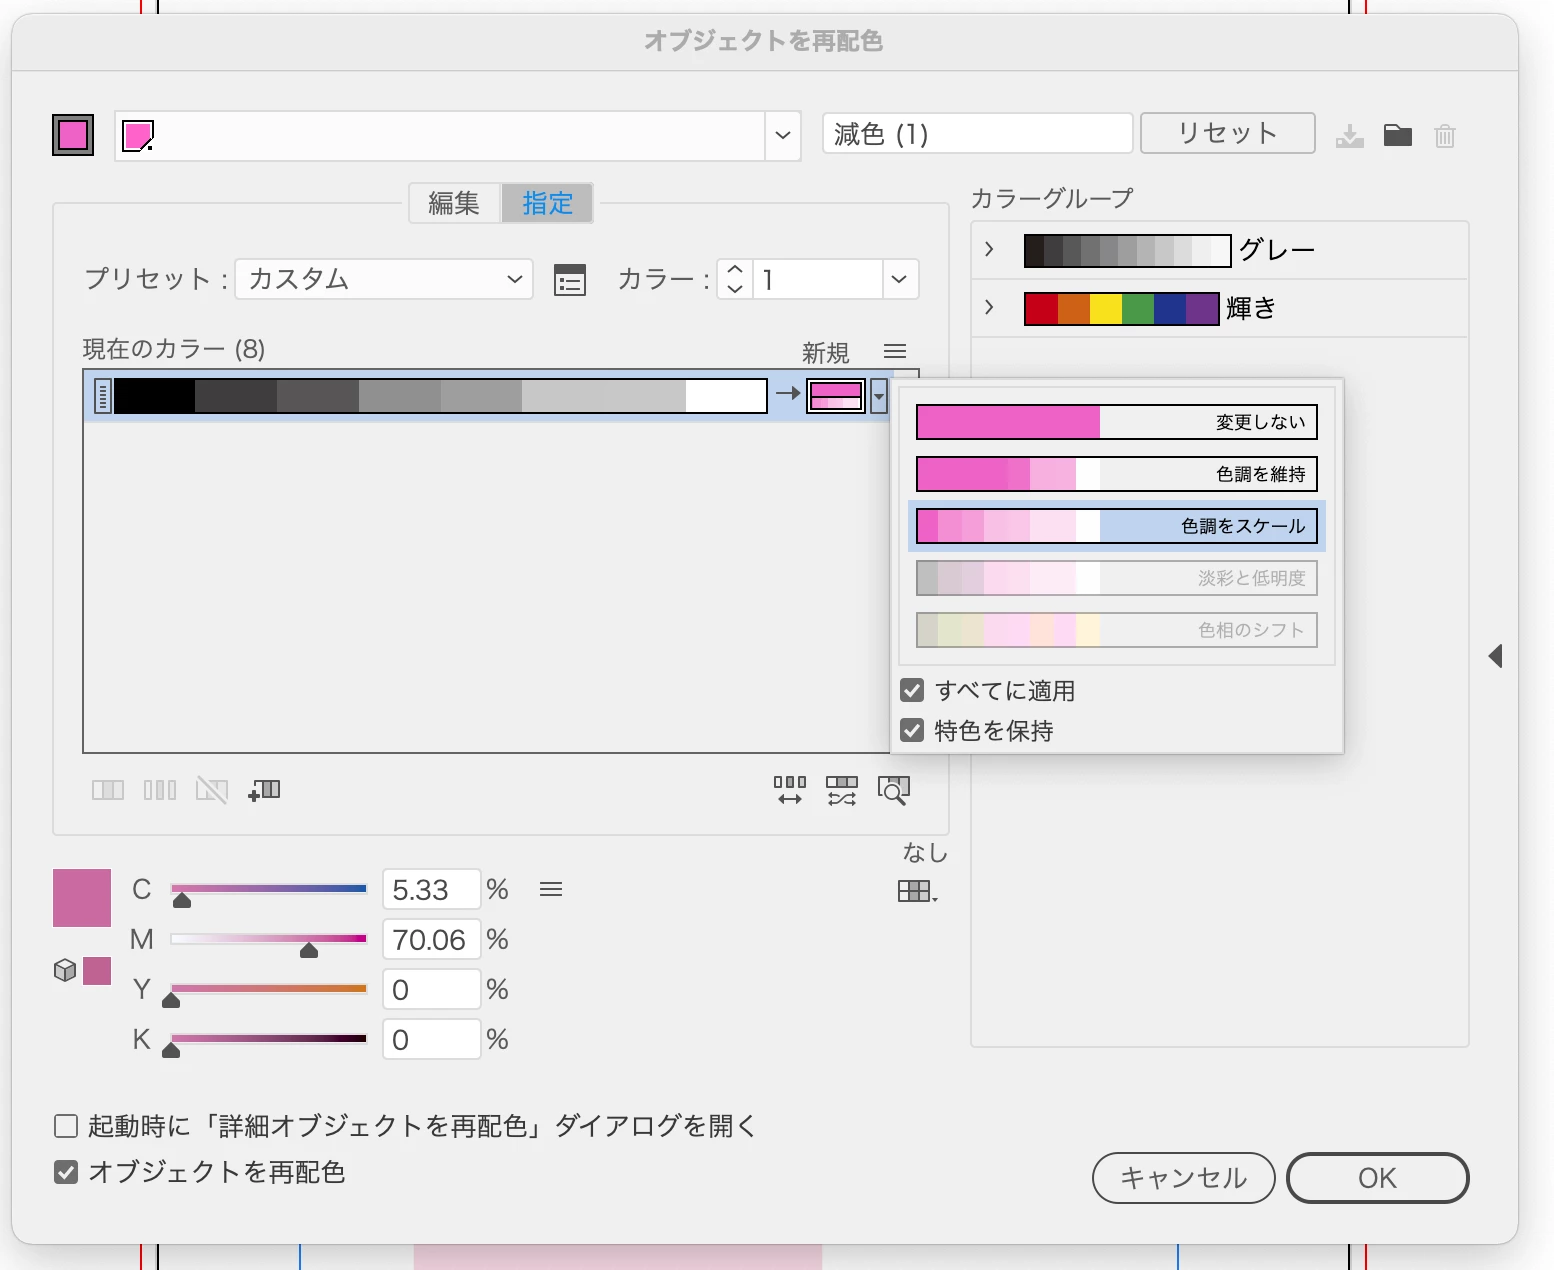Click the K black slider
The height and width of the screenshot is (1270, 1554).
tap(269, 1039)
